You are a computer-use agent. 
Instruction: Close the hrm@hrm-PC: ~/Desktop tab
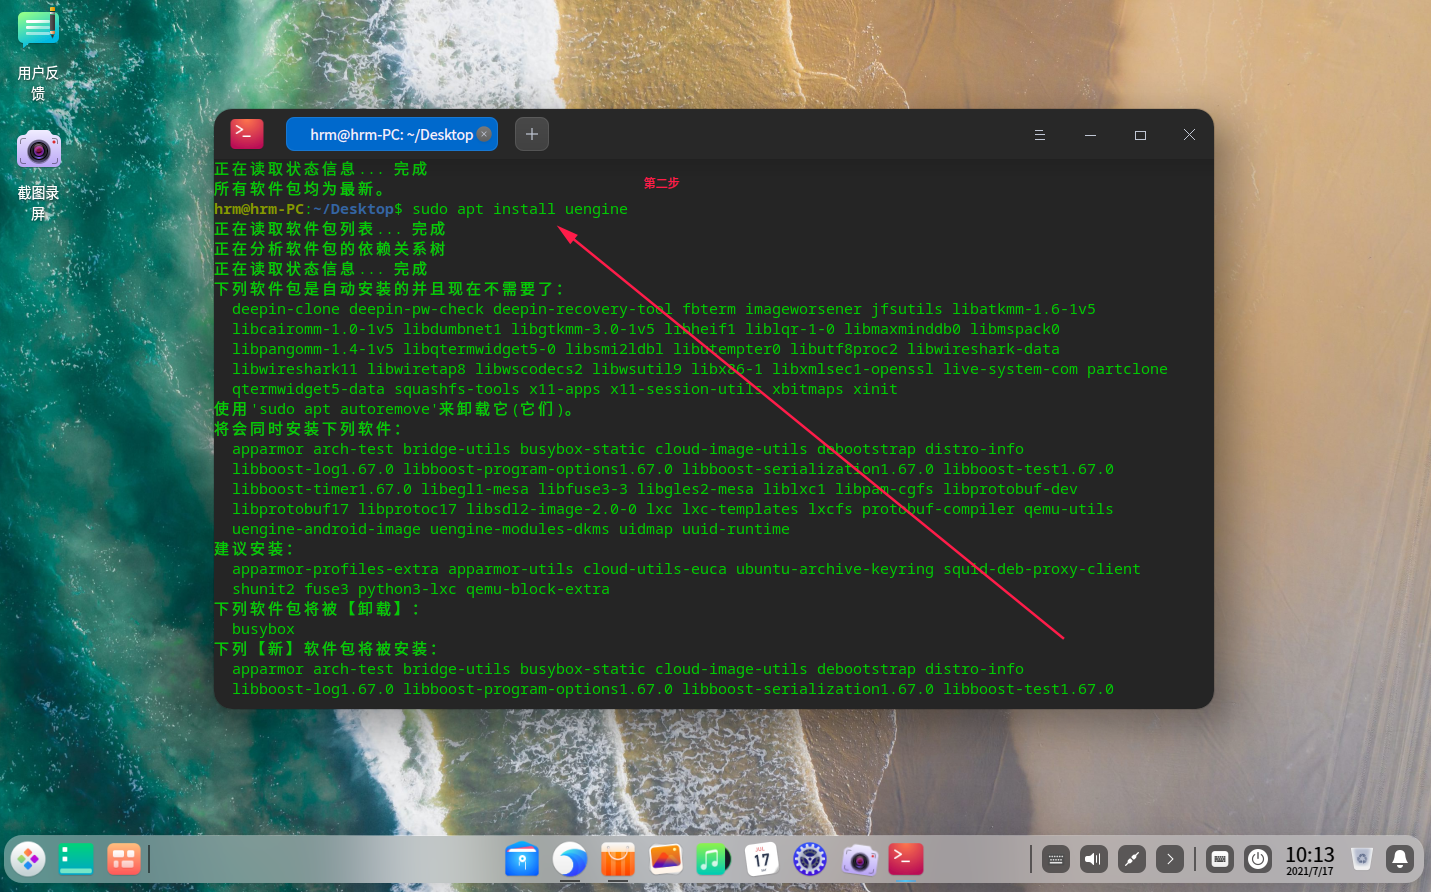point(484,134)
